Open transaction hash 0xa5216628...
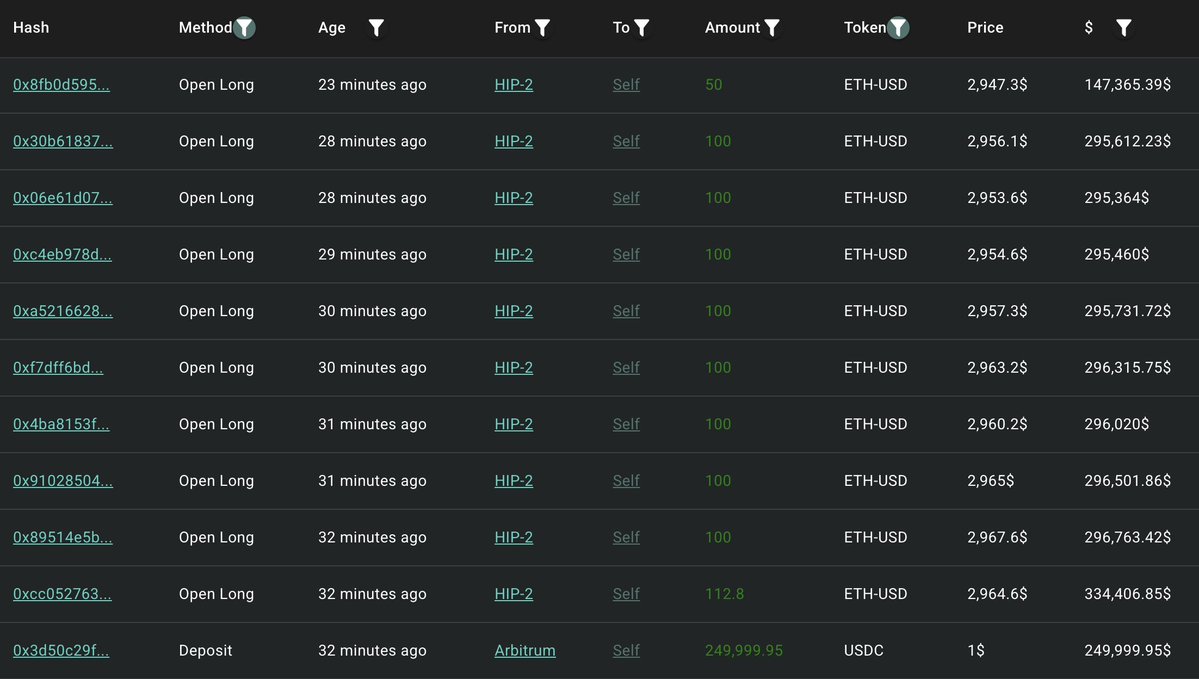 [62, 311]
